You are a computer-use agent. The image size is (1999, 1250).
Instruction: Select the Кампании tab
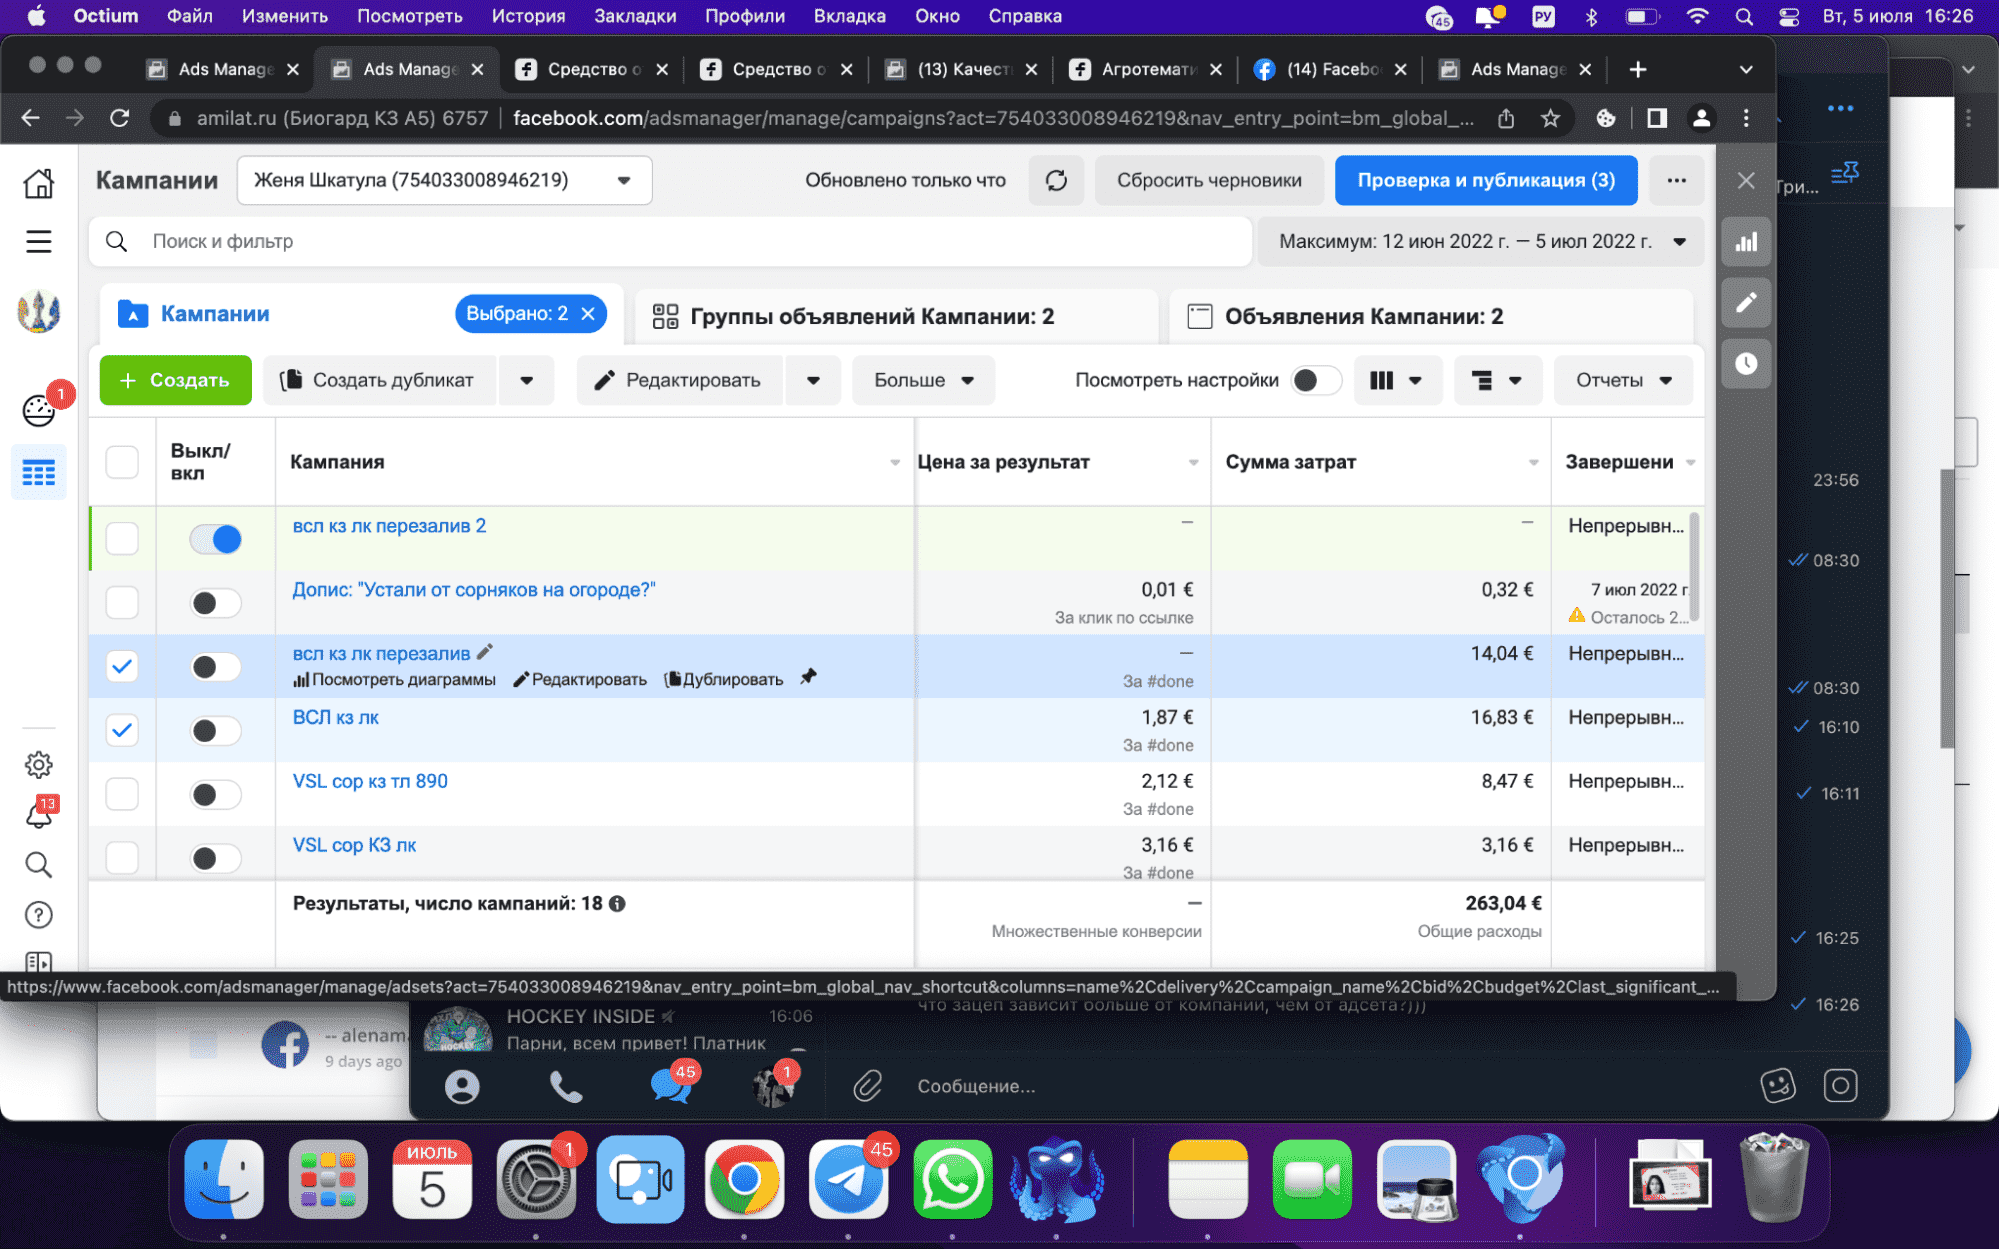(x=215, y=314)
